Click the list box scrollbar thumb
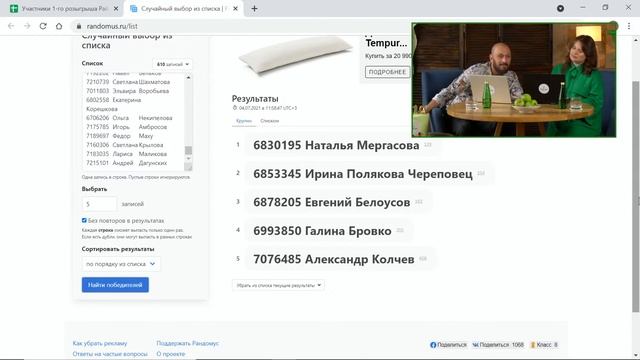Viewport: 640px width, 360px height. click(x=188, y=150)
